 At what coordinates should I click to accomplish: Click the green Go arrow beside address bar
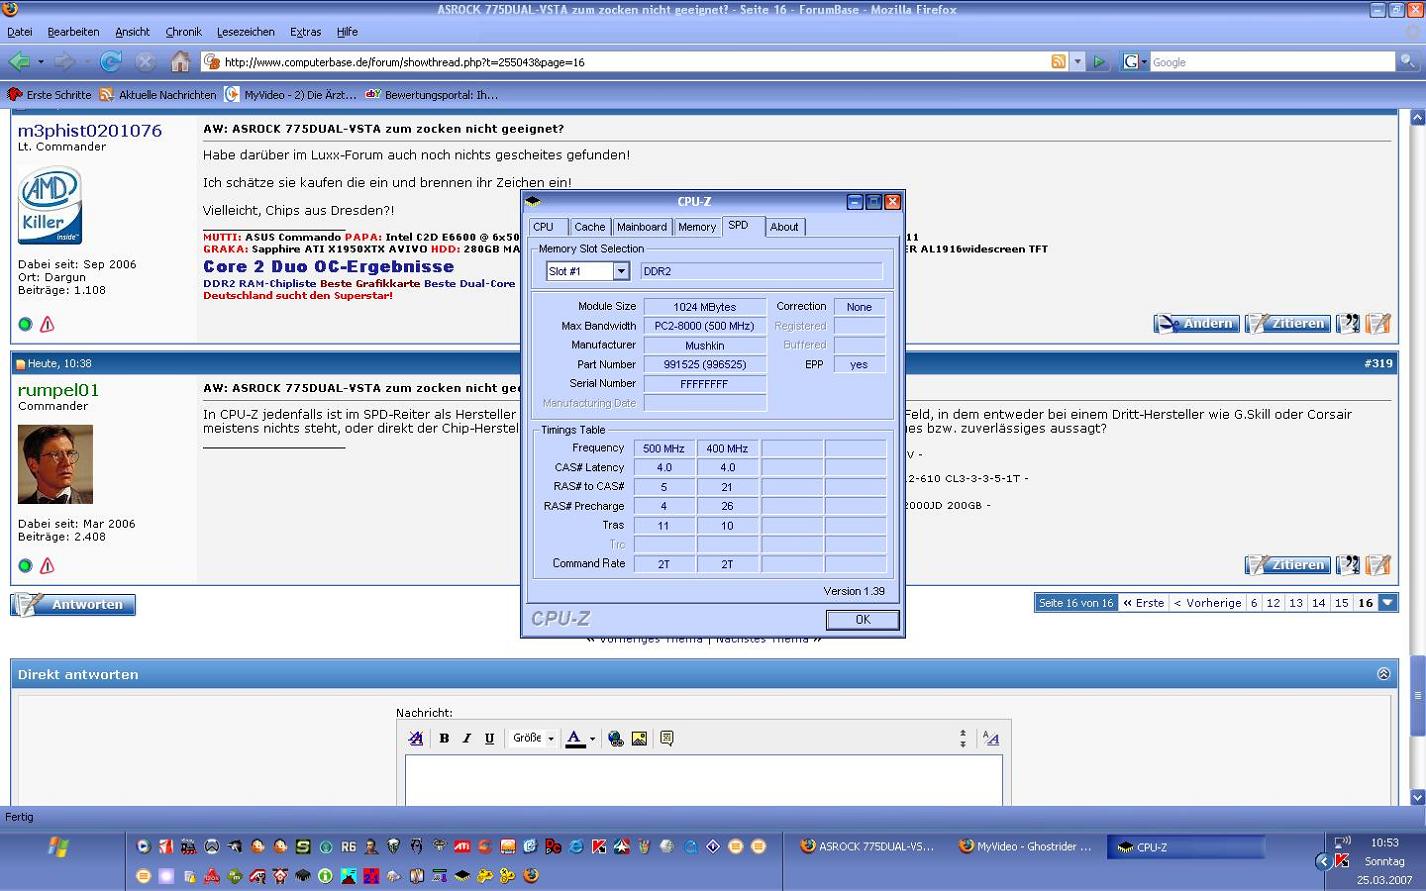(x=1099, y=62)
